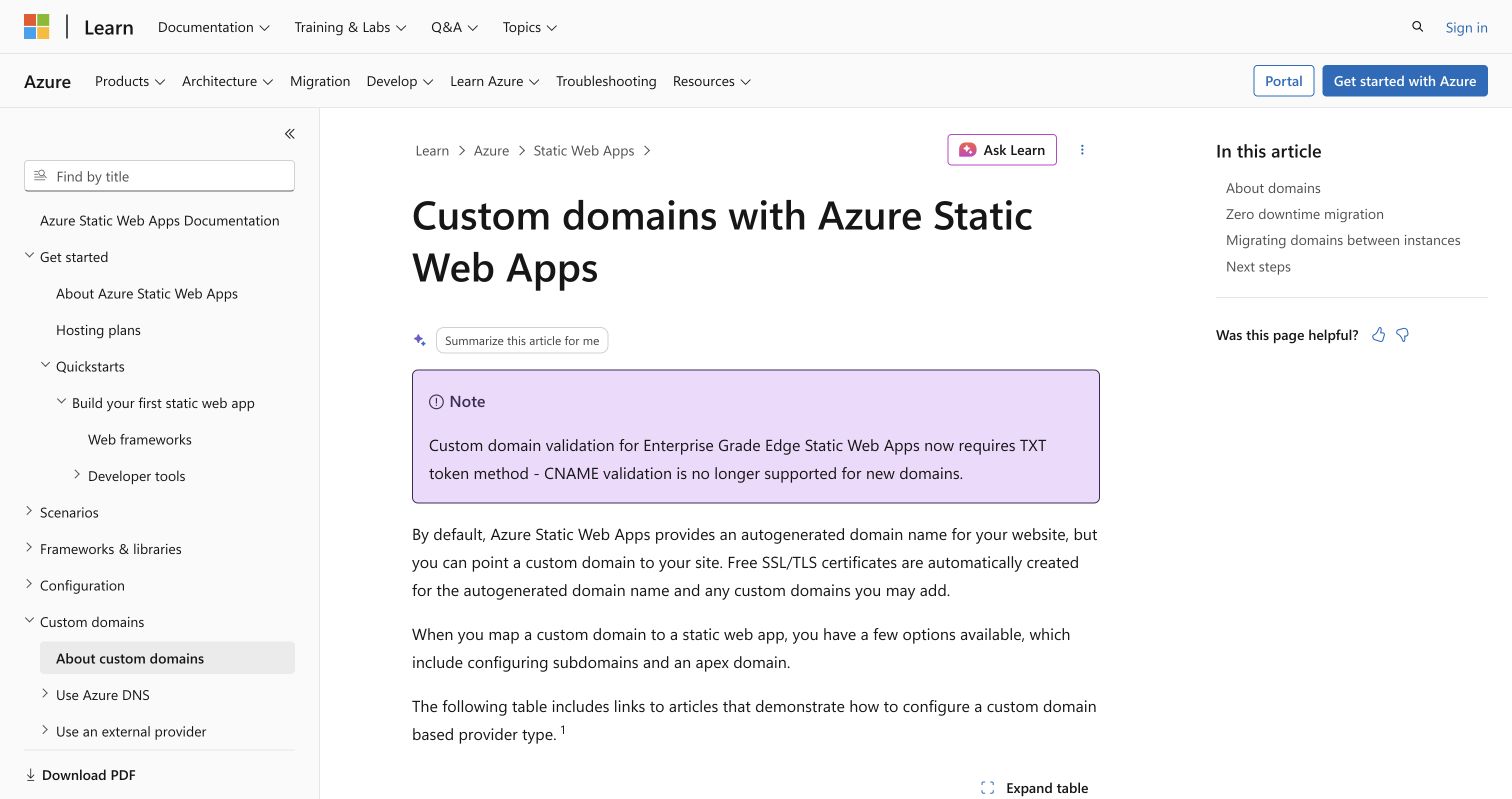This screenshot has height=799, width=1512.
Task: Collapse the table of contents sidebar
Action: coord(289,134)
